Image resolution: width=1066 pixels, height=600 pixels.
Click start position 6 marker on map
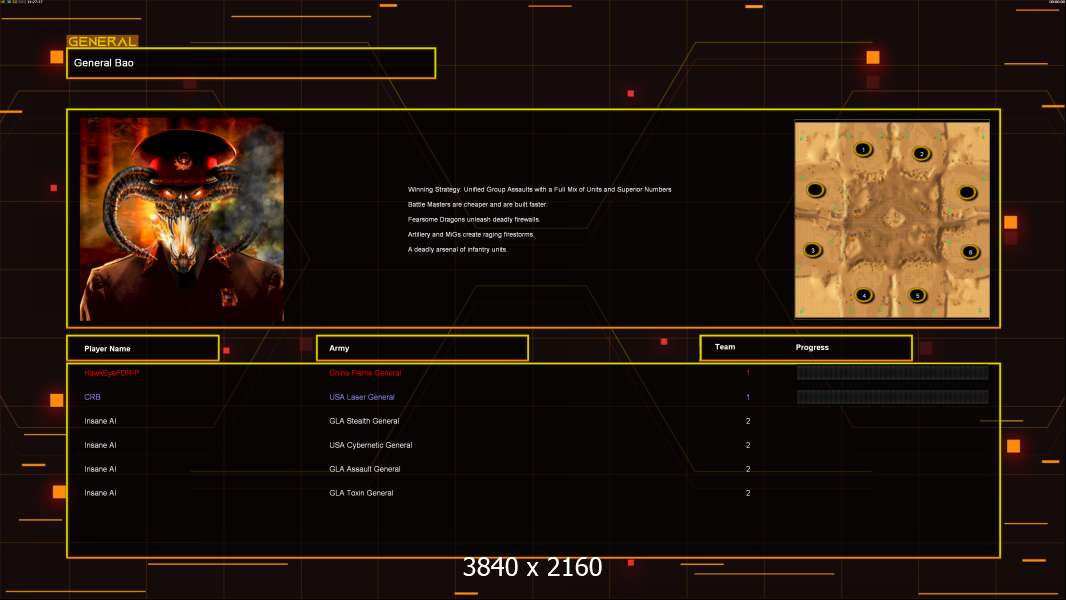[x=970, y=251]
